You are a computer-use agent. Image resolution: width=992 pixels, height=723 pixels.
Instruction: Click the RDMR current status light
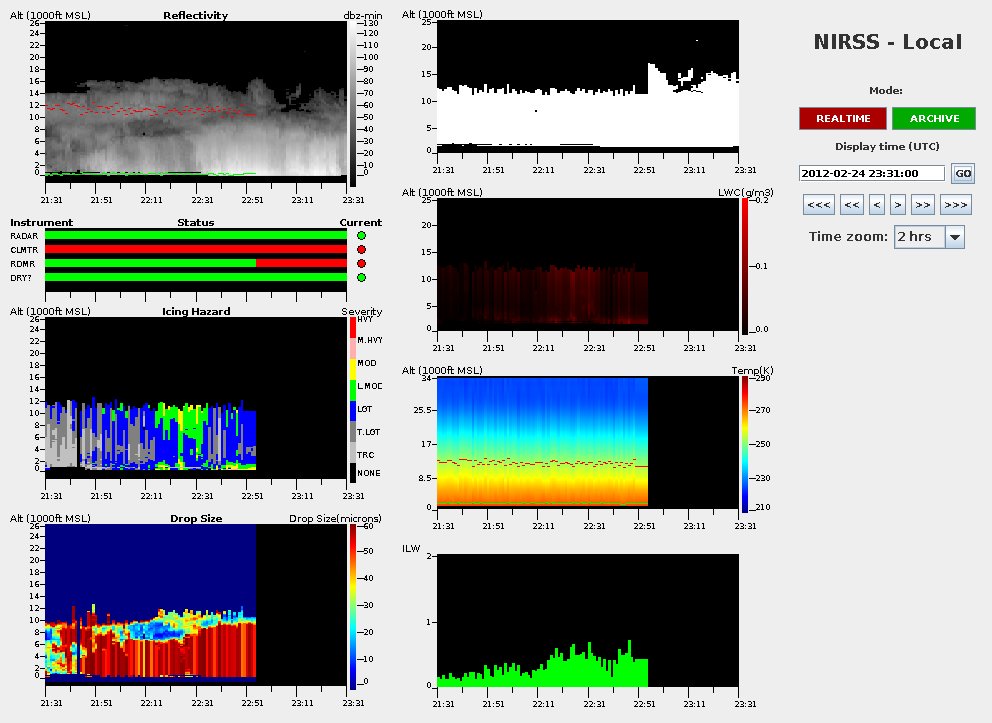click(362, 264)
